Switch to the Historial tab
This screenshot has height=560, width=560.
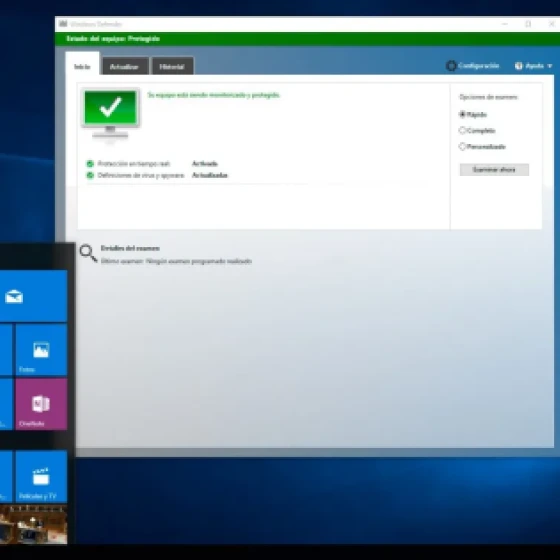pos(172,66)
